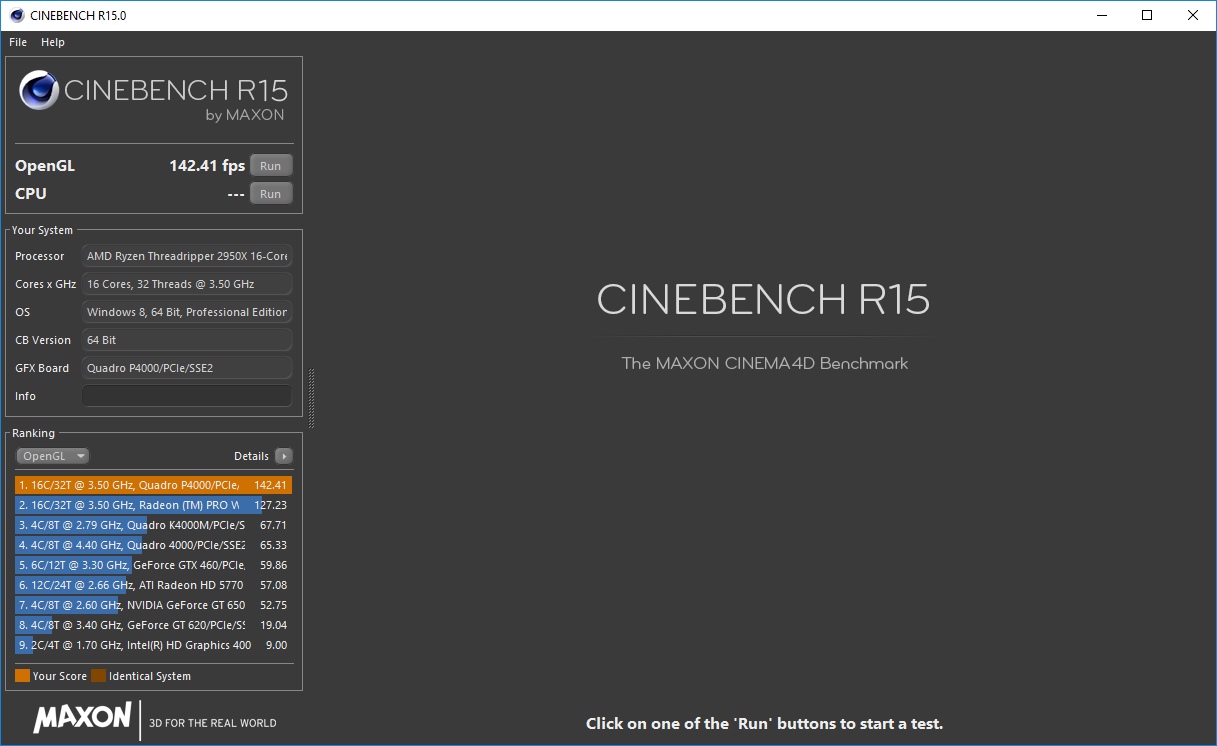Viewport: 1217px width, 746px height.
Task: Click the Cinebench title bar app icon
Action: pyautogui.click(x=16, y=15)
